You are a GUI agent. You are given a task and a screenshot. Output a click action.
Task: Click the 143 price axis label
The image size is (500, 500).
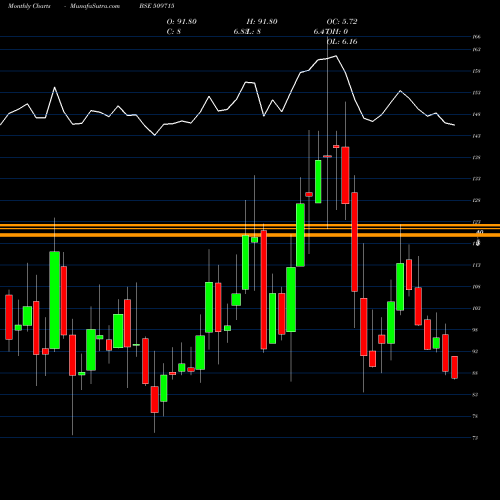tap(476, 136)
